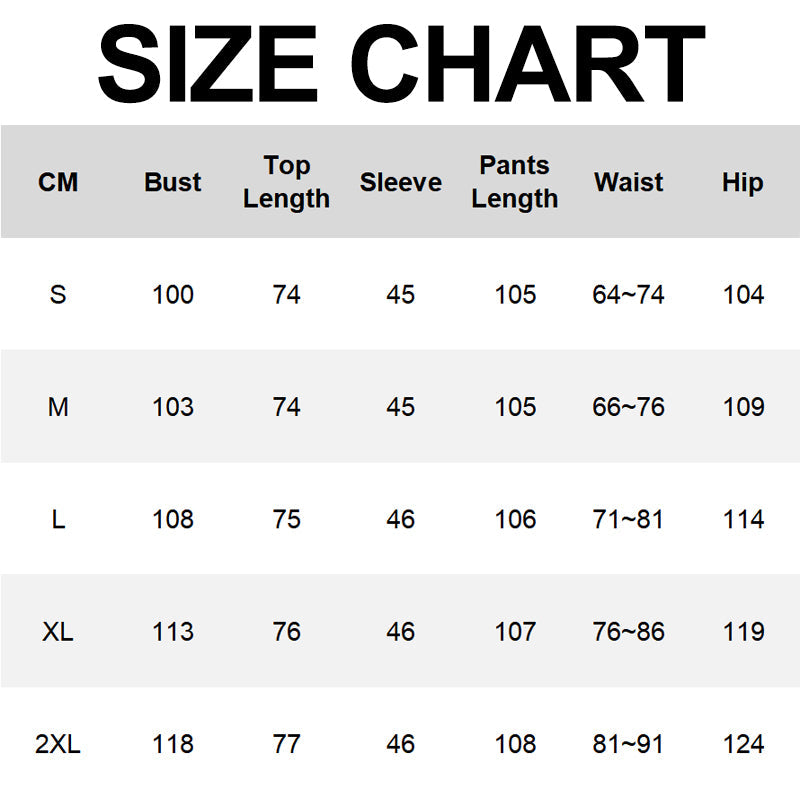Select the M size row label
The image size is (800, 800).
point(58,407)
